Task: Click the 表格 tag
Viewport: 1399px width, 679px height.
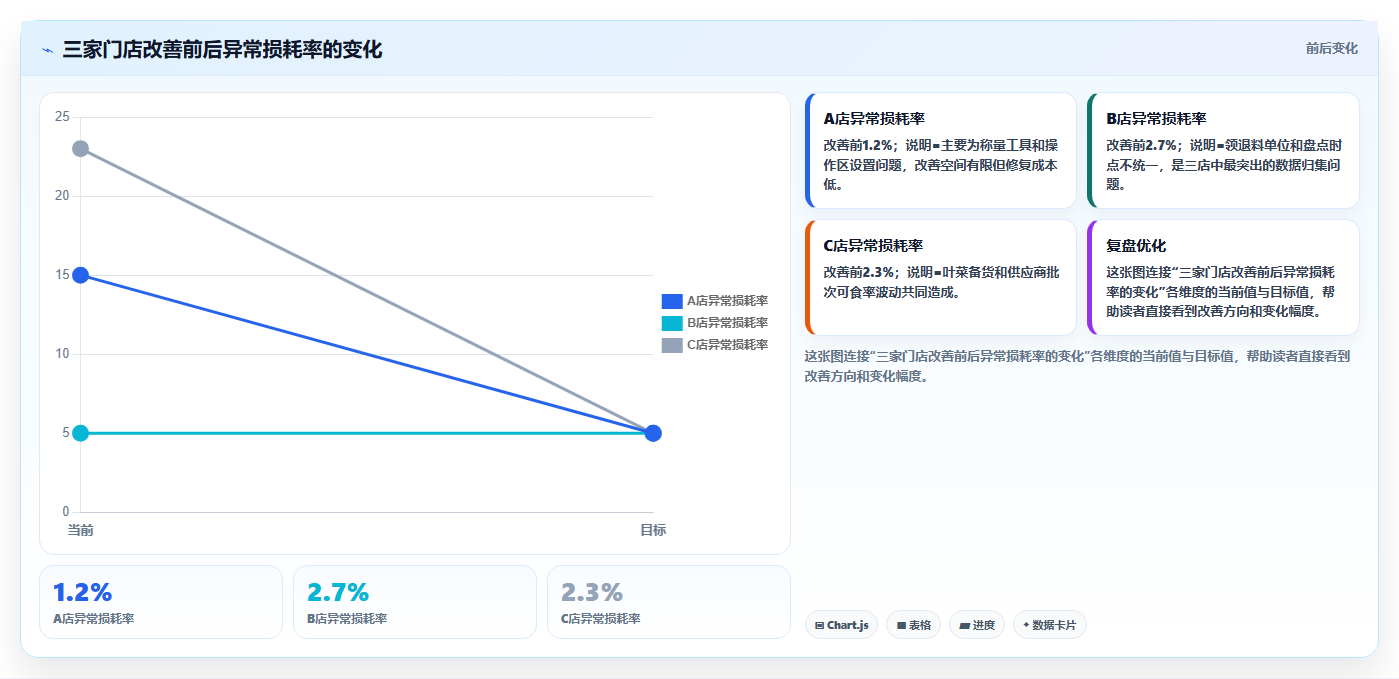Action: [x=914, y=625]
